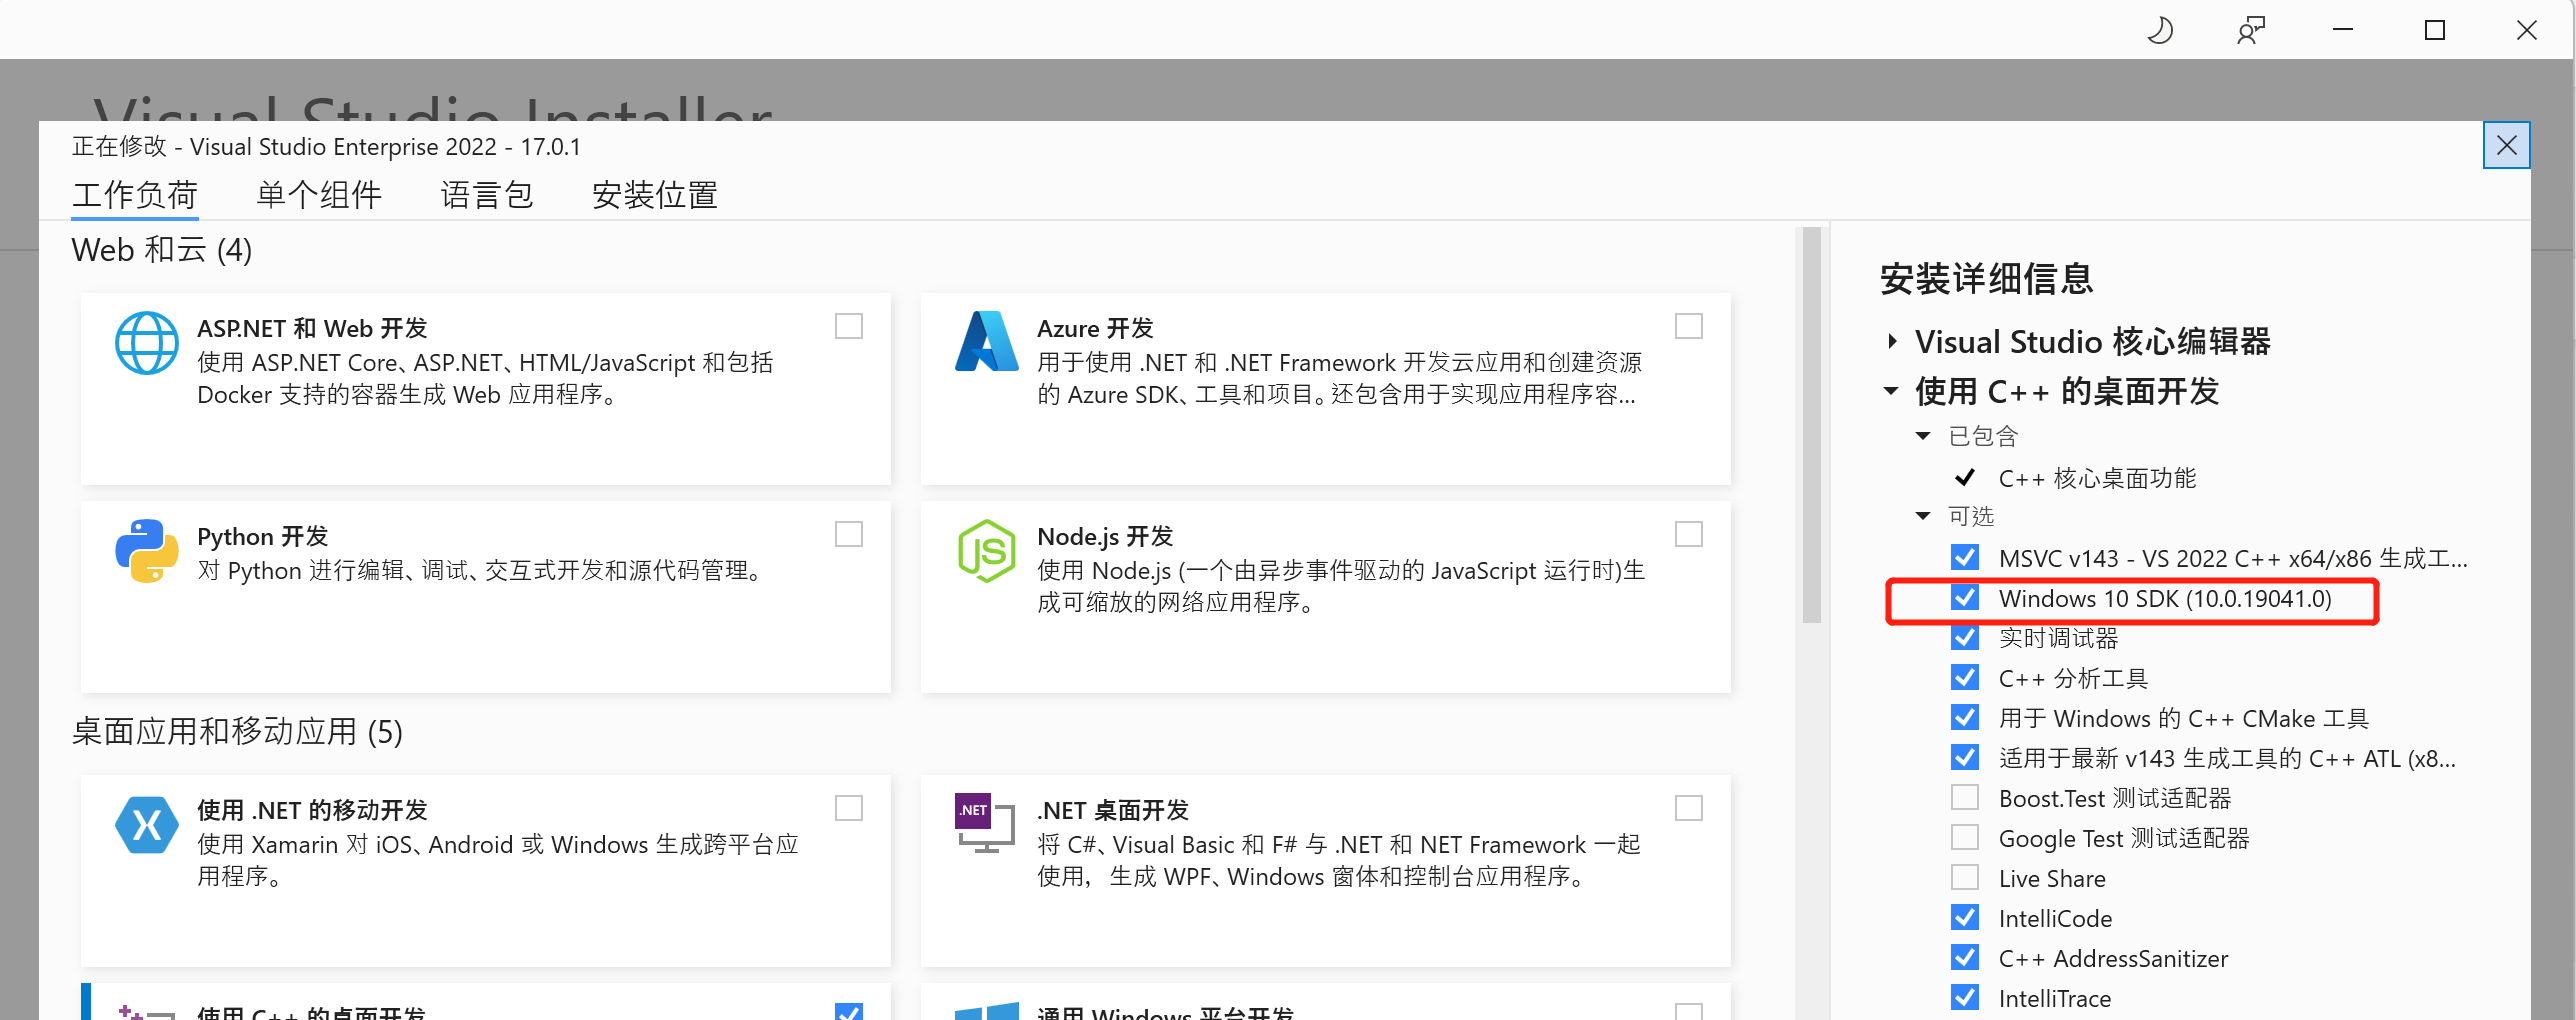The image size is (2576, 1020).
Task: Enable Boost.Test 测试适配器
Action: pyautogui.click(x=1965, y=798)
